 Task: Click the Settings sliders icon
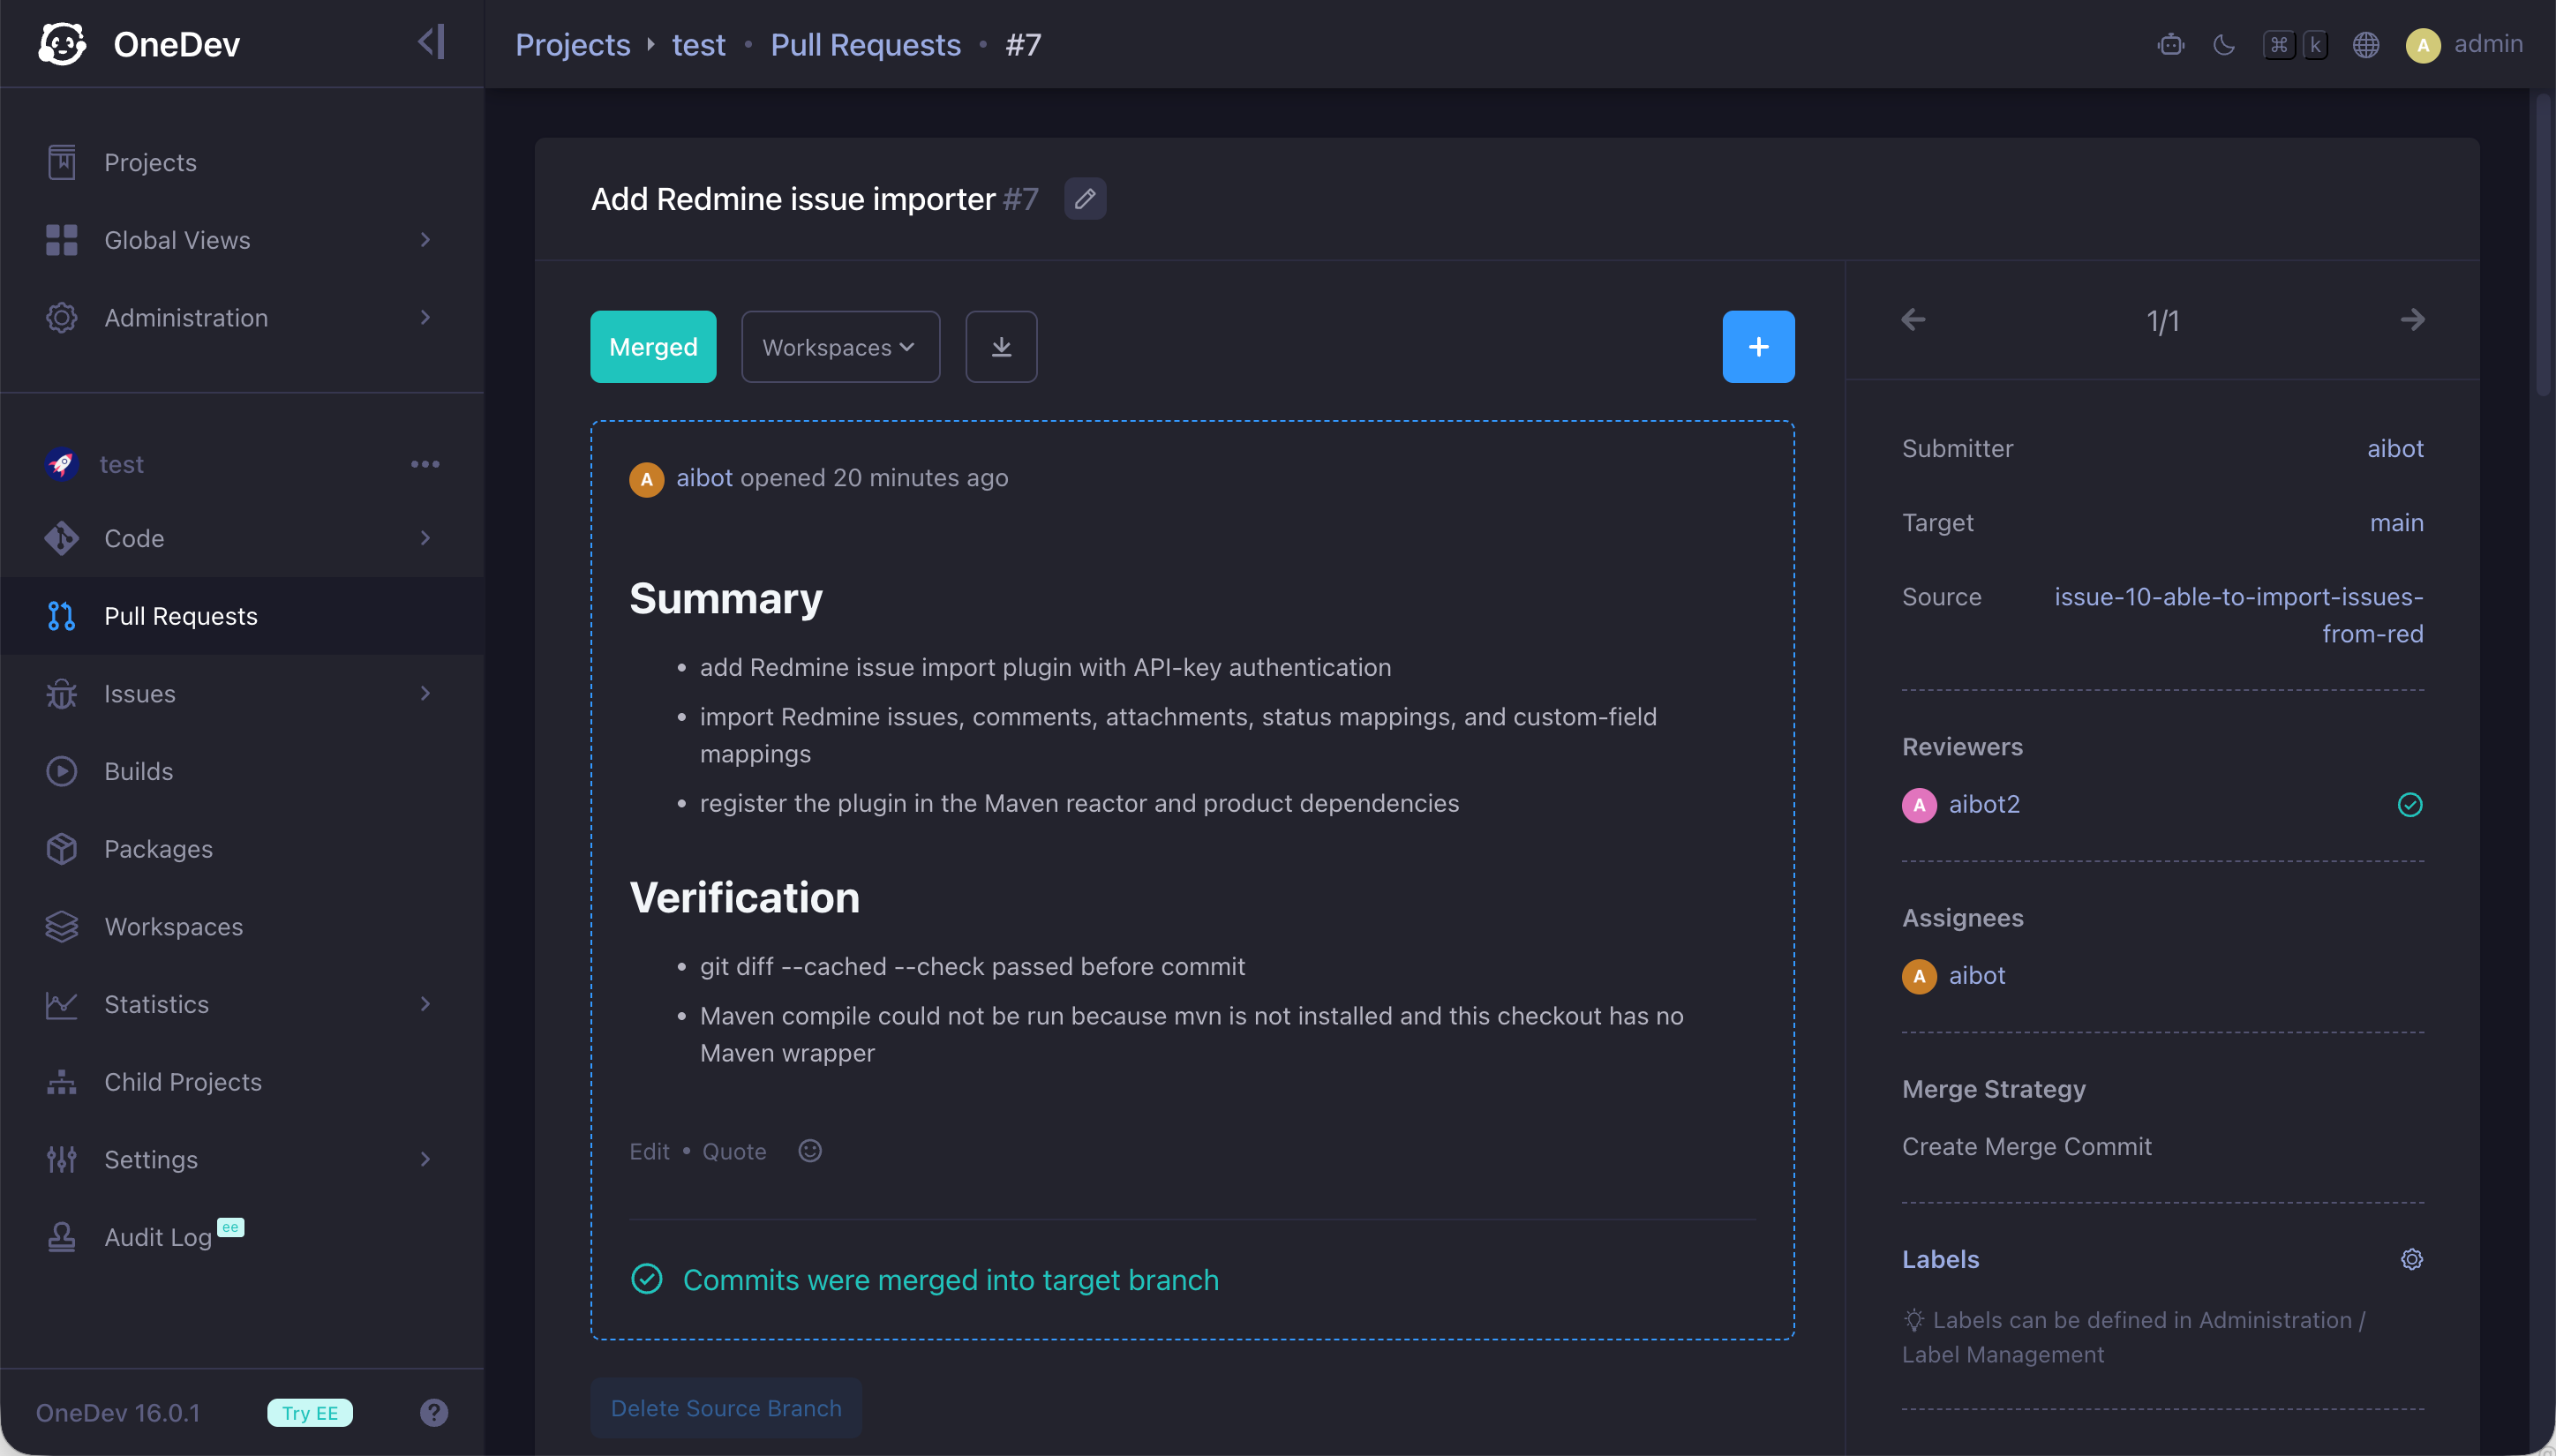[x=61, y=1159]
